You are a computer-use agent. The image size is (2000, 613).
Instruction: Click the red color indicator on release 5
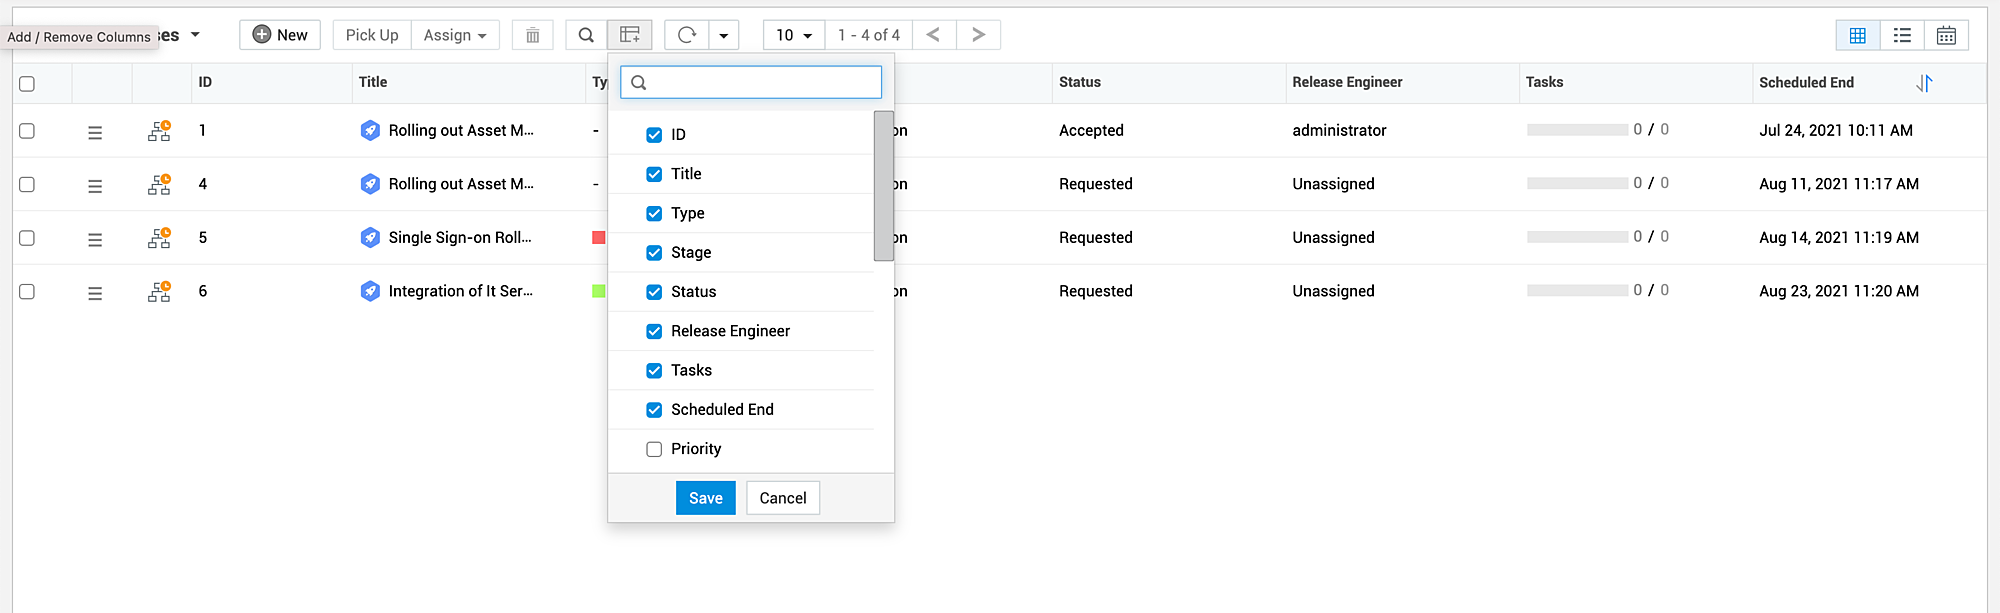599,238
